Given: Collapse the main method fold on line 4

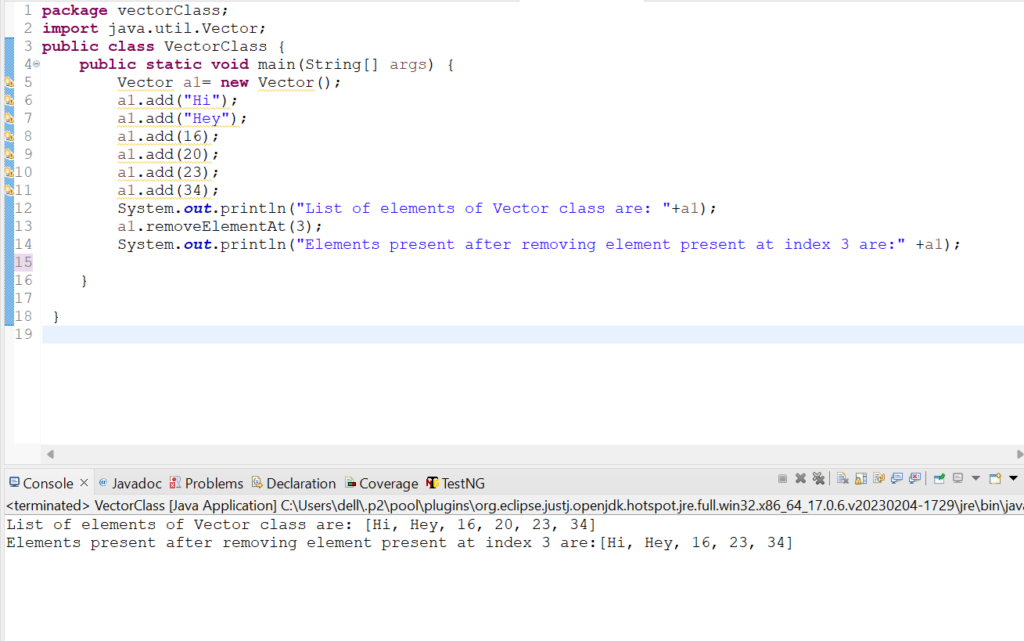Looking at the screenshot, I should point(37,64).
